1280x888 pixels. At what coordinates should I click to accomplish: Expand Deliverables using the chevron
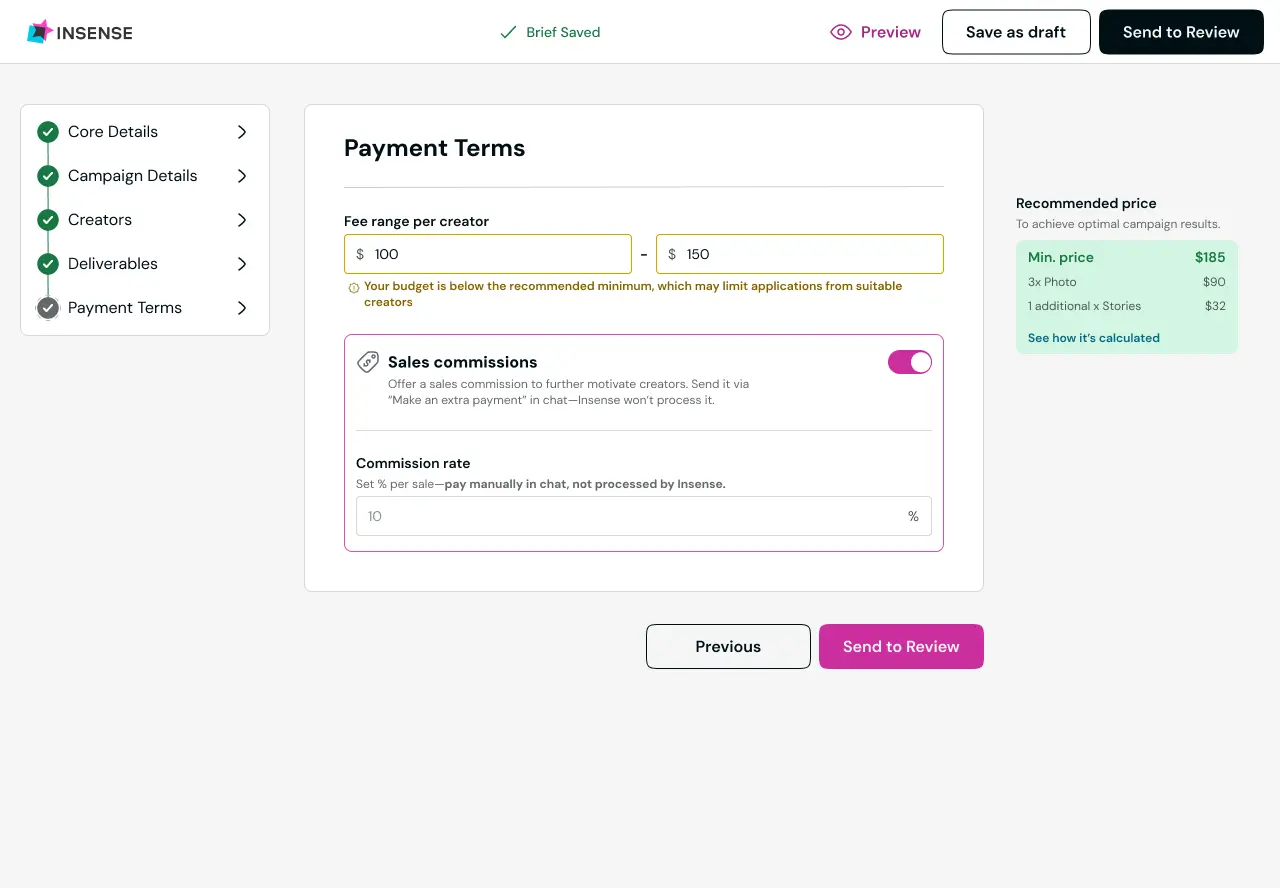(x=241, y=263)
